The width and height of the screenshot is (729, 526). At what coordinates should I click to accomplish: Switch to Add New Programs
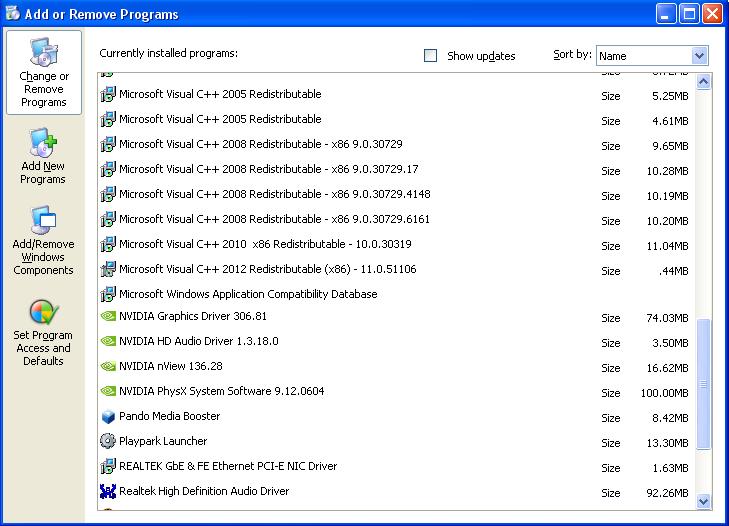tap(43, 157)
